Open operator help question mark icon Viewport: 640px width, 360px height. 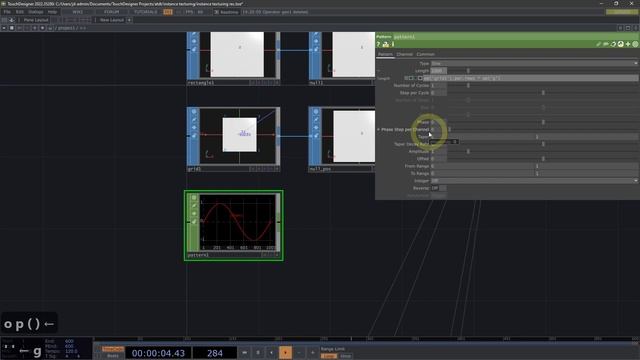click(x=378, y=44)
